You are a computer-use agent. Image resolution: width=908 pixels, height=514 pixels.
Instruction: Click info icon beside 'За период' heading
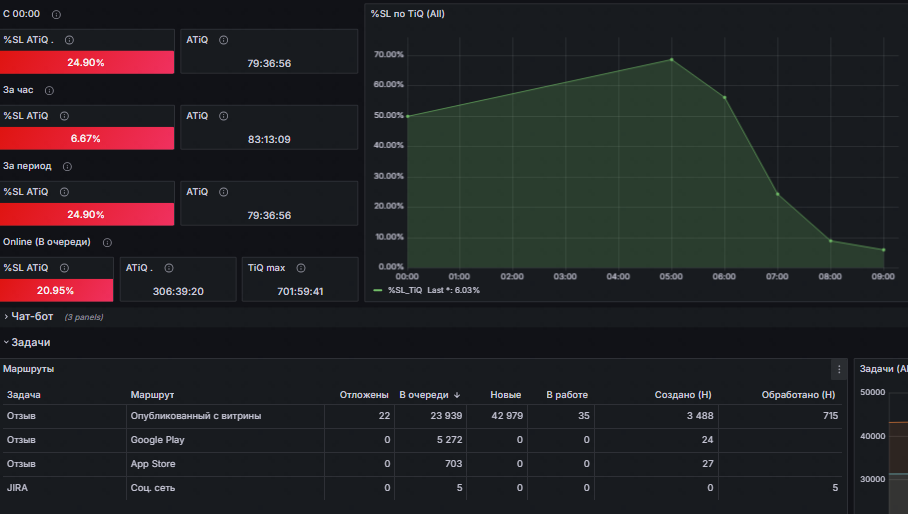pyautogui.click(x=67, y=167)
